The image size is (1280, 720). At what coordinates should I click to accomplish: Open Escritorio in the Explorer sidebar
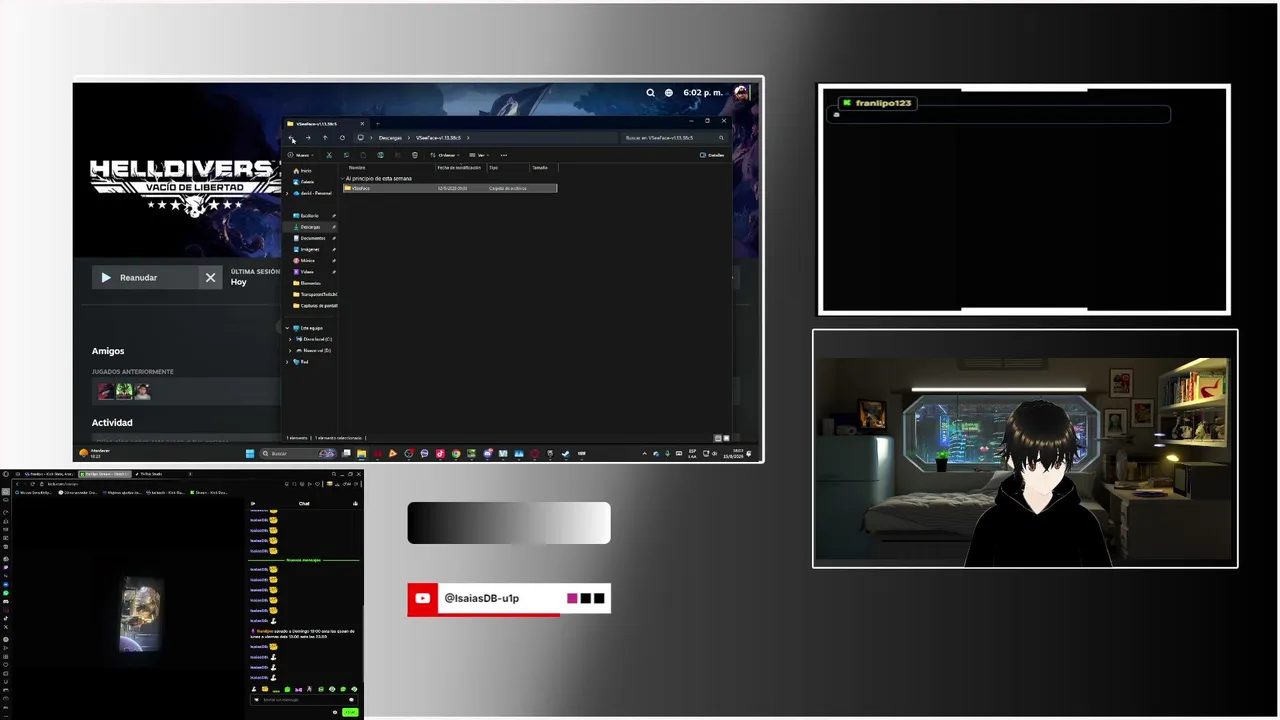(x=310, y=215)
